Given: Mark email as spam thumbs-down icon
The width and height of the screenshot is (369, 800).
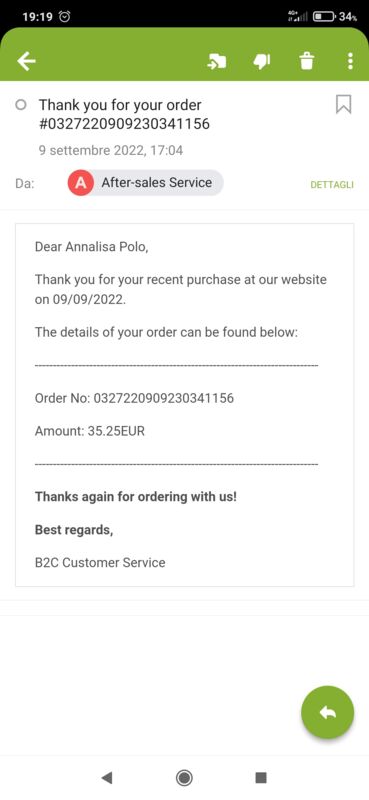Looking at the screenshot, I should (x=261, y=62).
